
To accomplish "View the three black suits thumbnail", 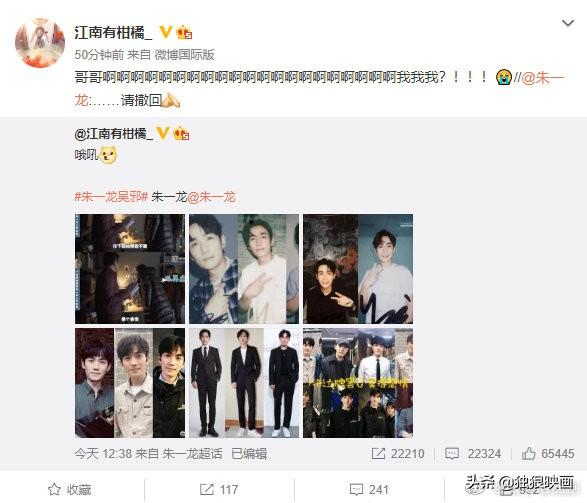I will coord(244,383).
